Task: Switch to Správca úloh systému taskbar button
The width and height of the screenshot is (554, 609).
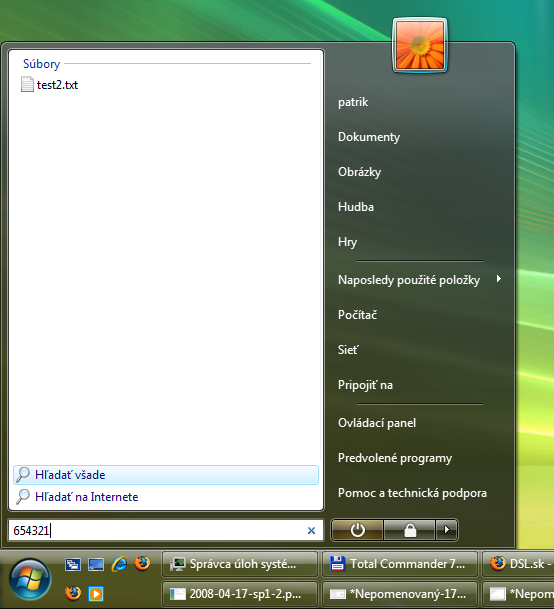Action: click(x=240, y=564)
